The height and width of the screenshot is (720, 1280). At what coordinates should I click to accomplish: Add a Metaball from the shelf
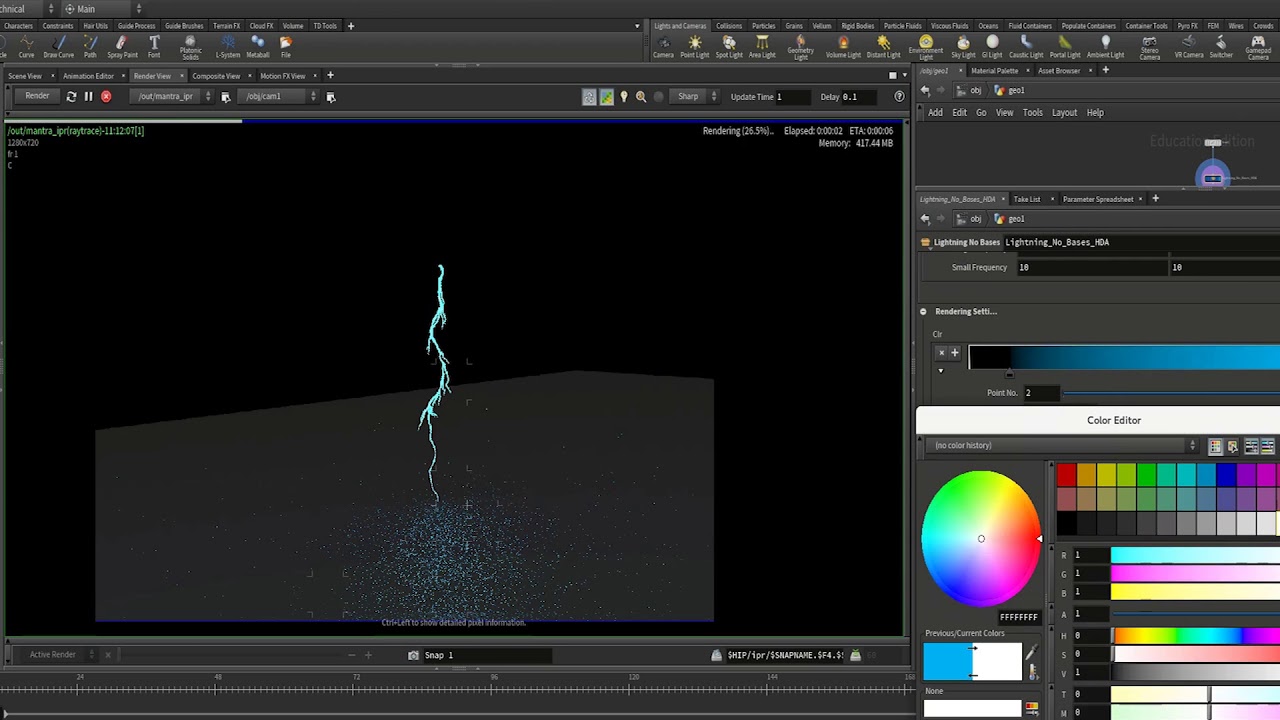tap(257, 46)
